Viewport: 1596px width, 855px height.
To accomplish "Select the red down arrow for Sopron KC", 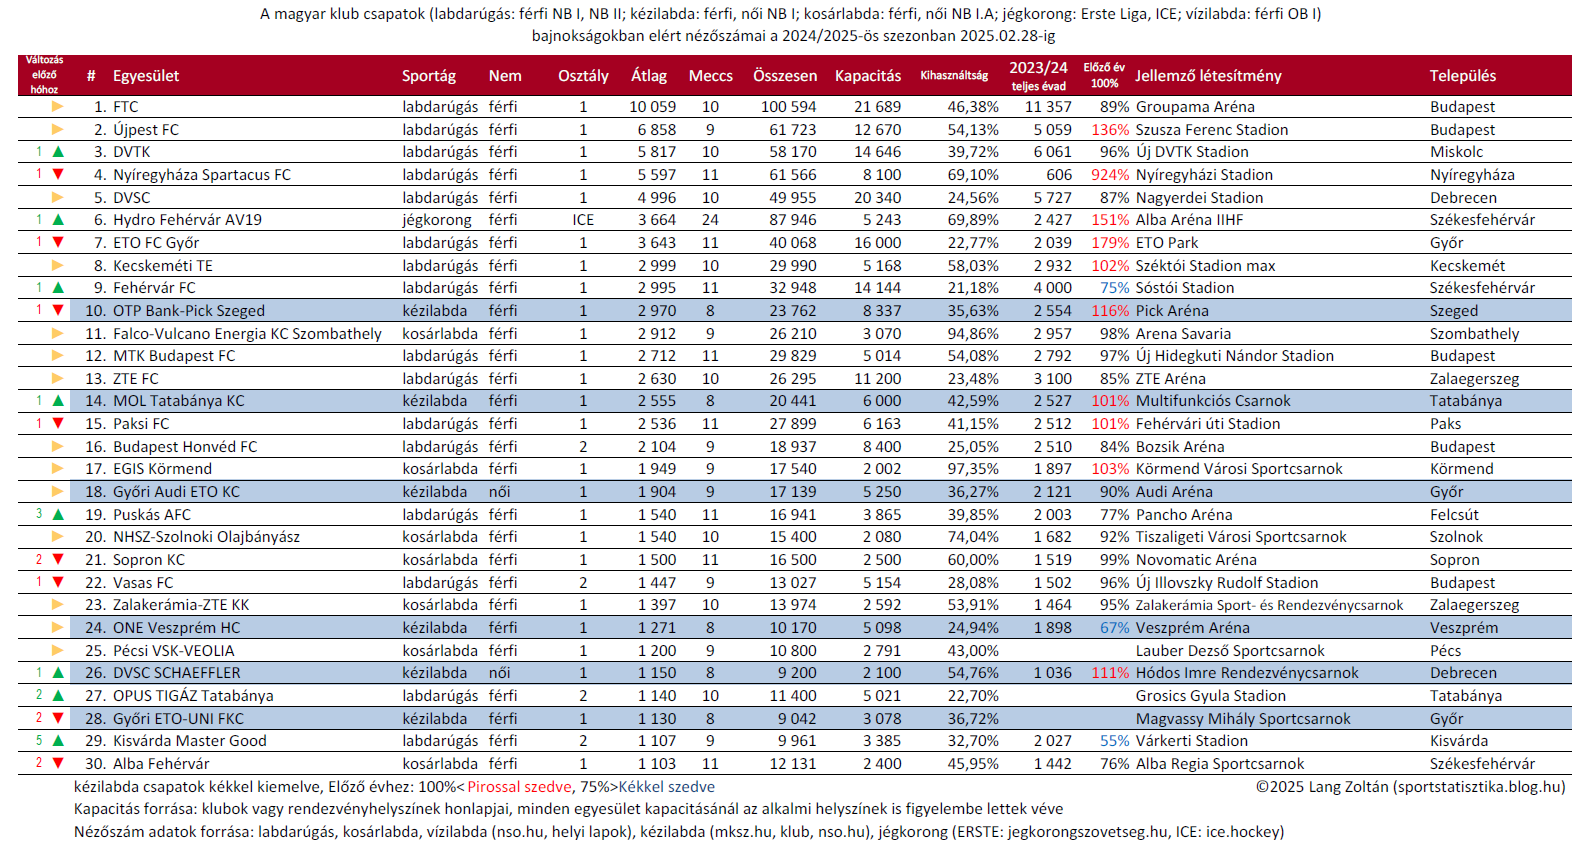I will pyautogui.click(x=58, y=560).
